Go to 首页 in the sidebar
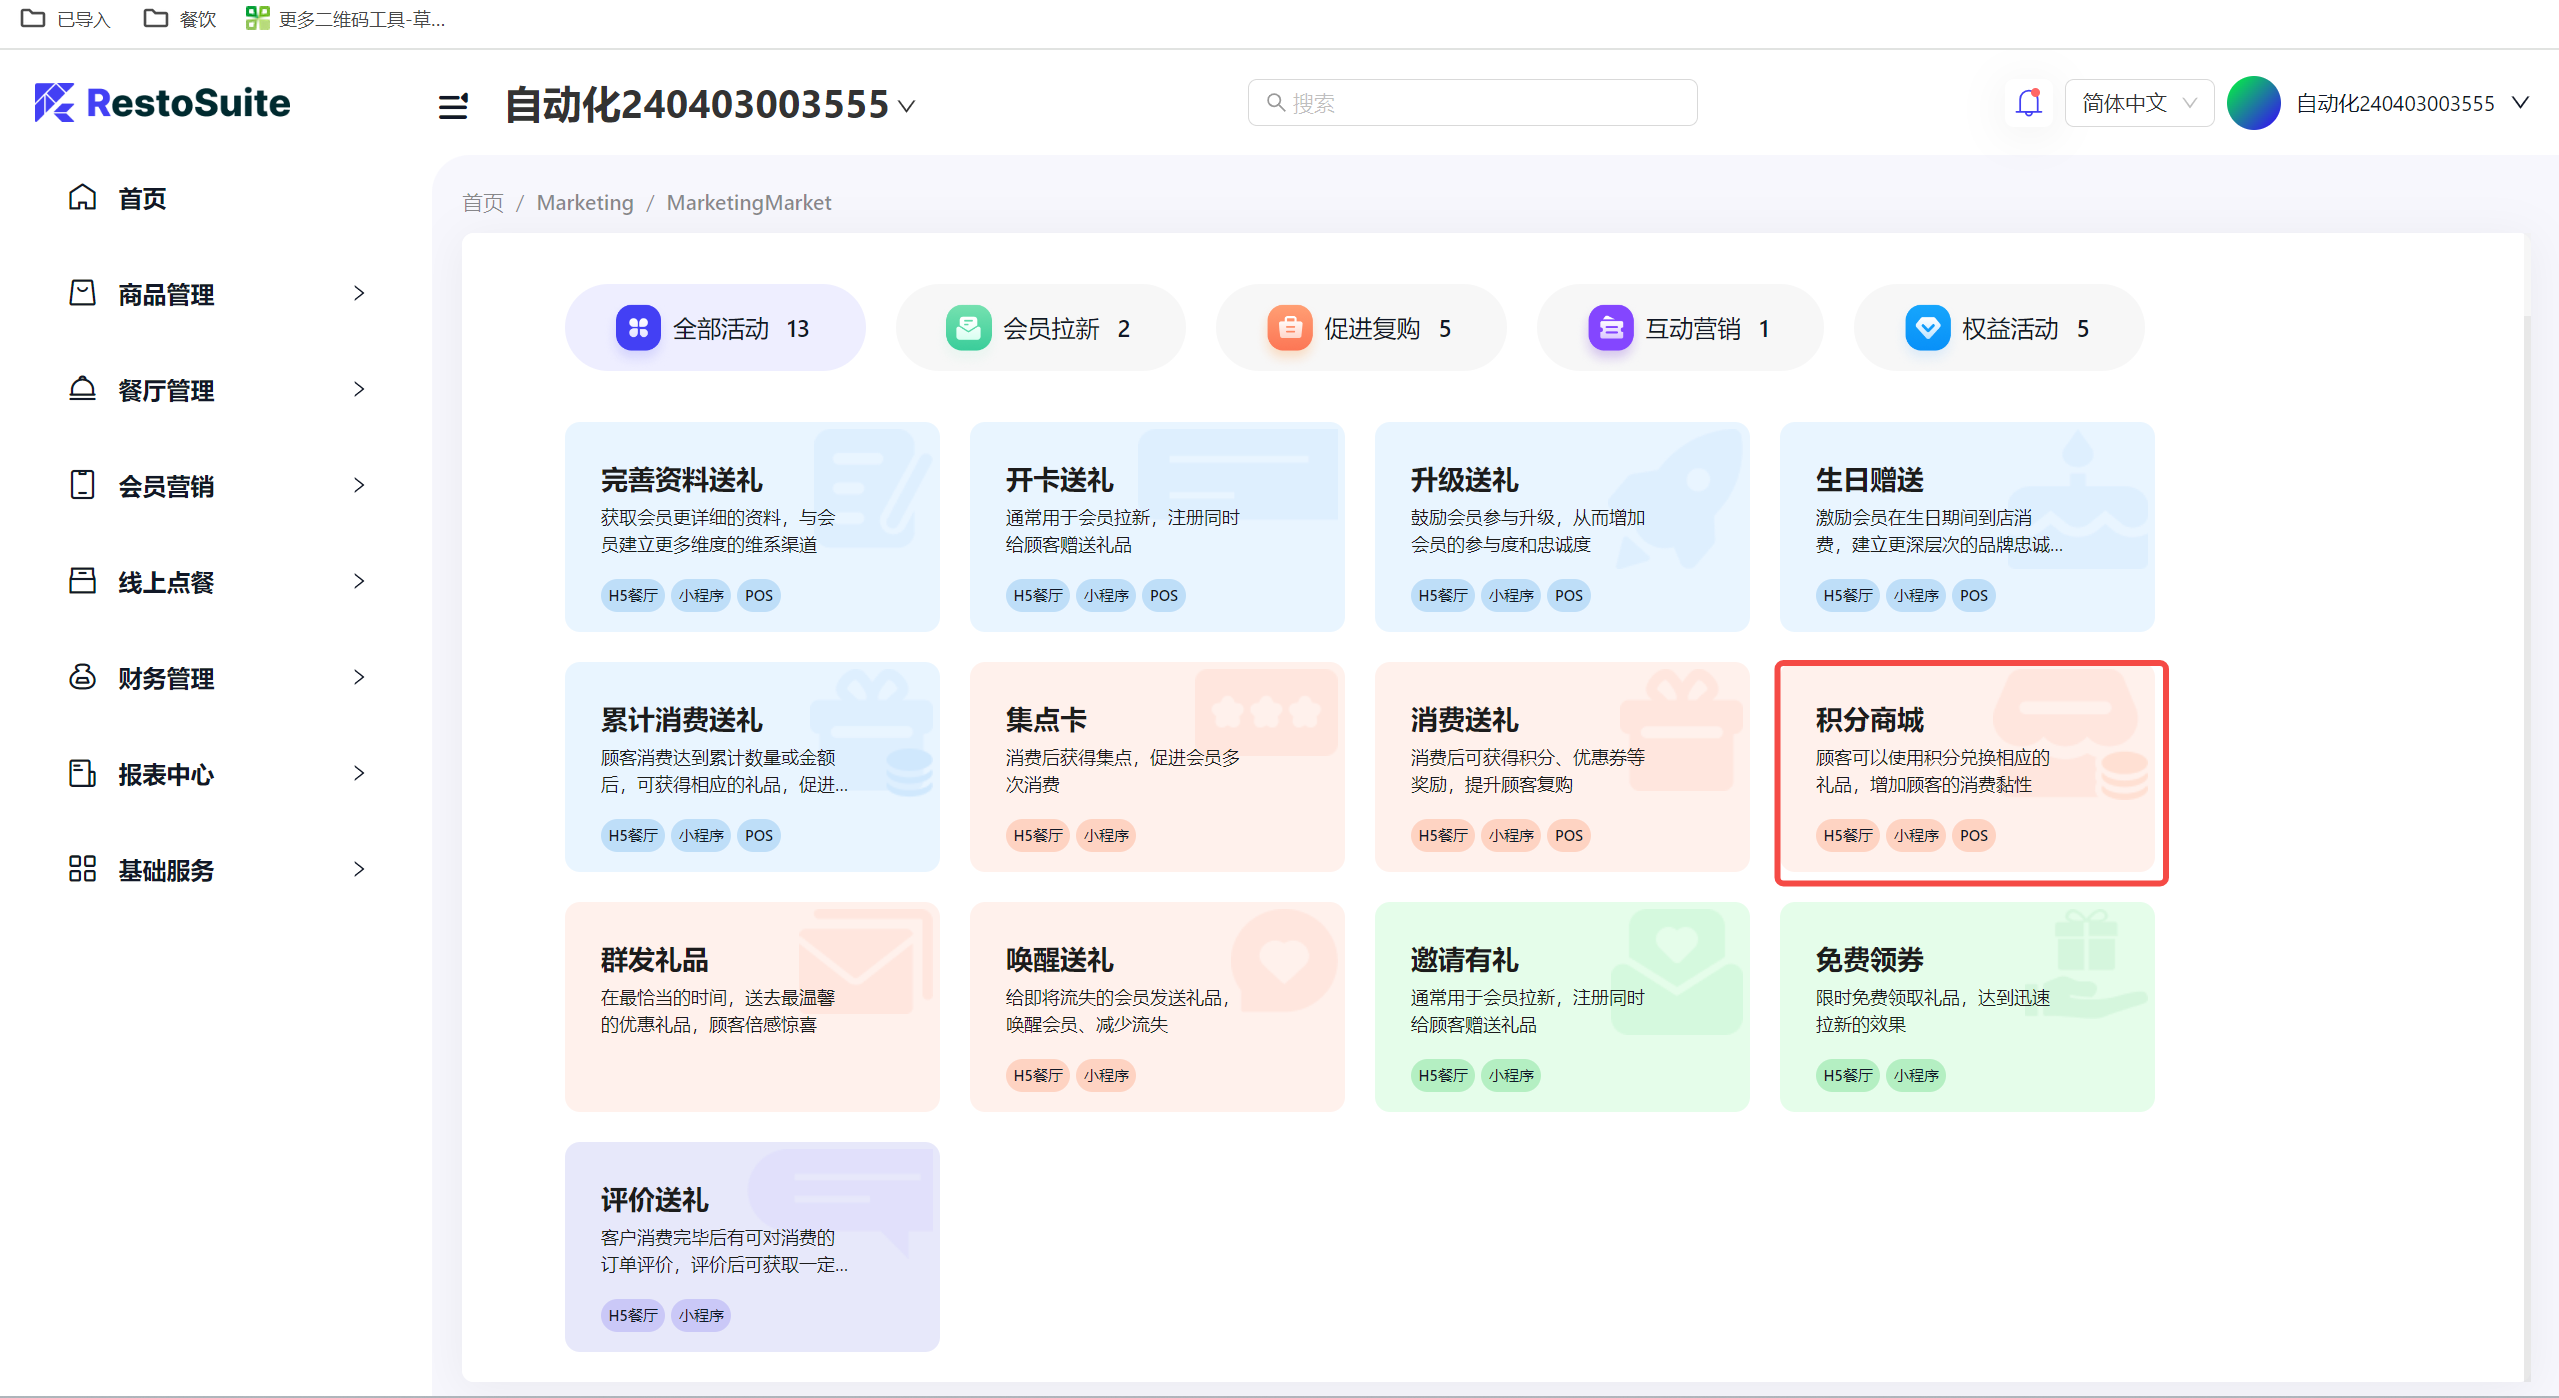This screenshot has width=2559, height=1398. pyautogui.click(x=142, y=198)
